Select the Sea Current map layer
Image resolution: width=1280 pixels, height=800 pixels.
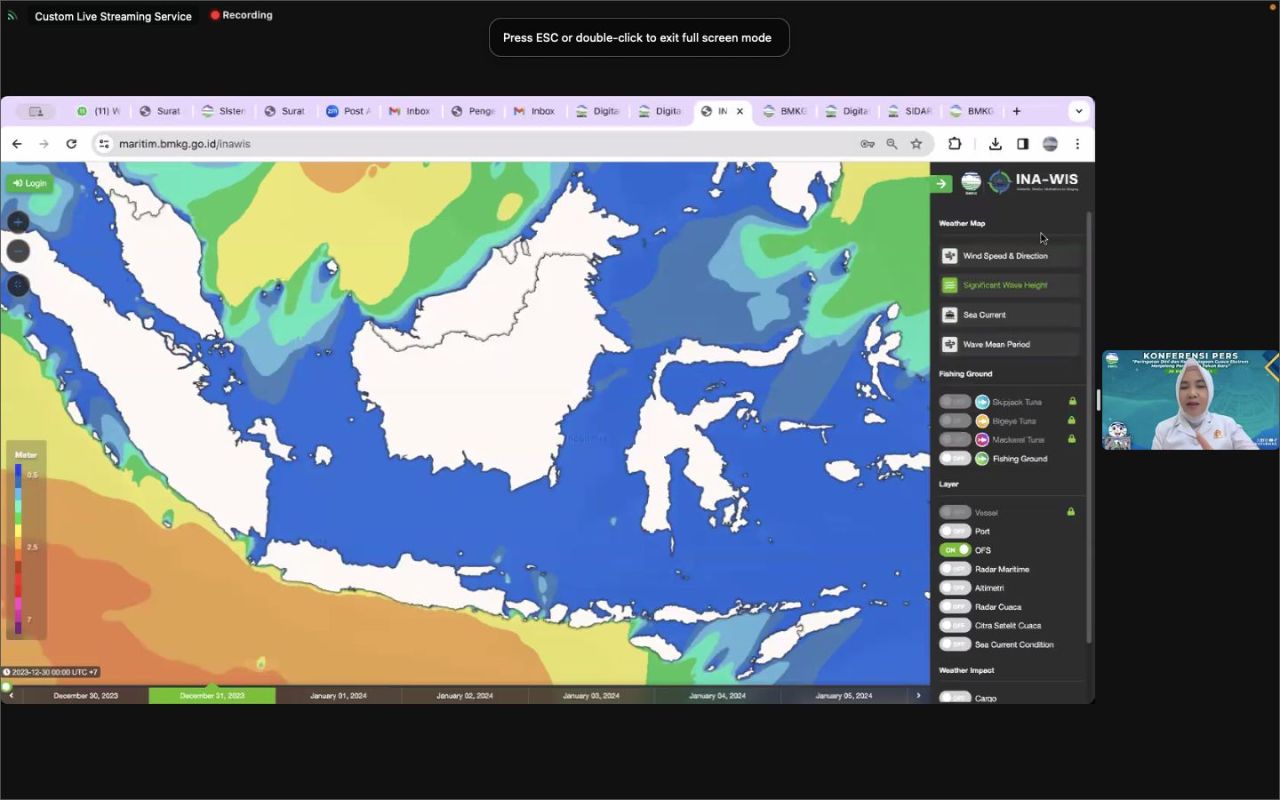(x=984, y=315)
